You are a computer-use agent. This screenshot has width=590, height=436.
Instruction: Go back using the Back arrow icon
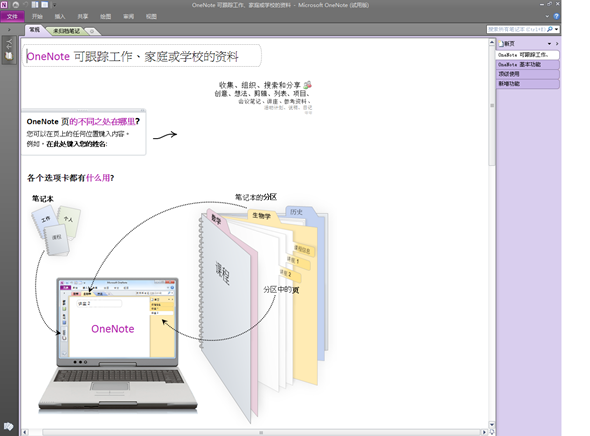pos(15,5)
